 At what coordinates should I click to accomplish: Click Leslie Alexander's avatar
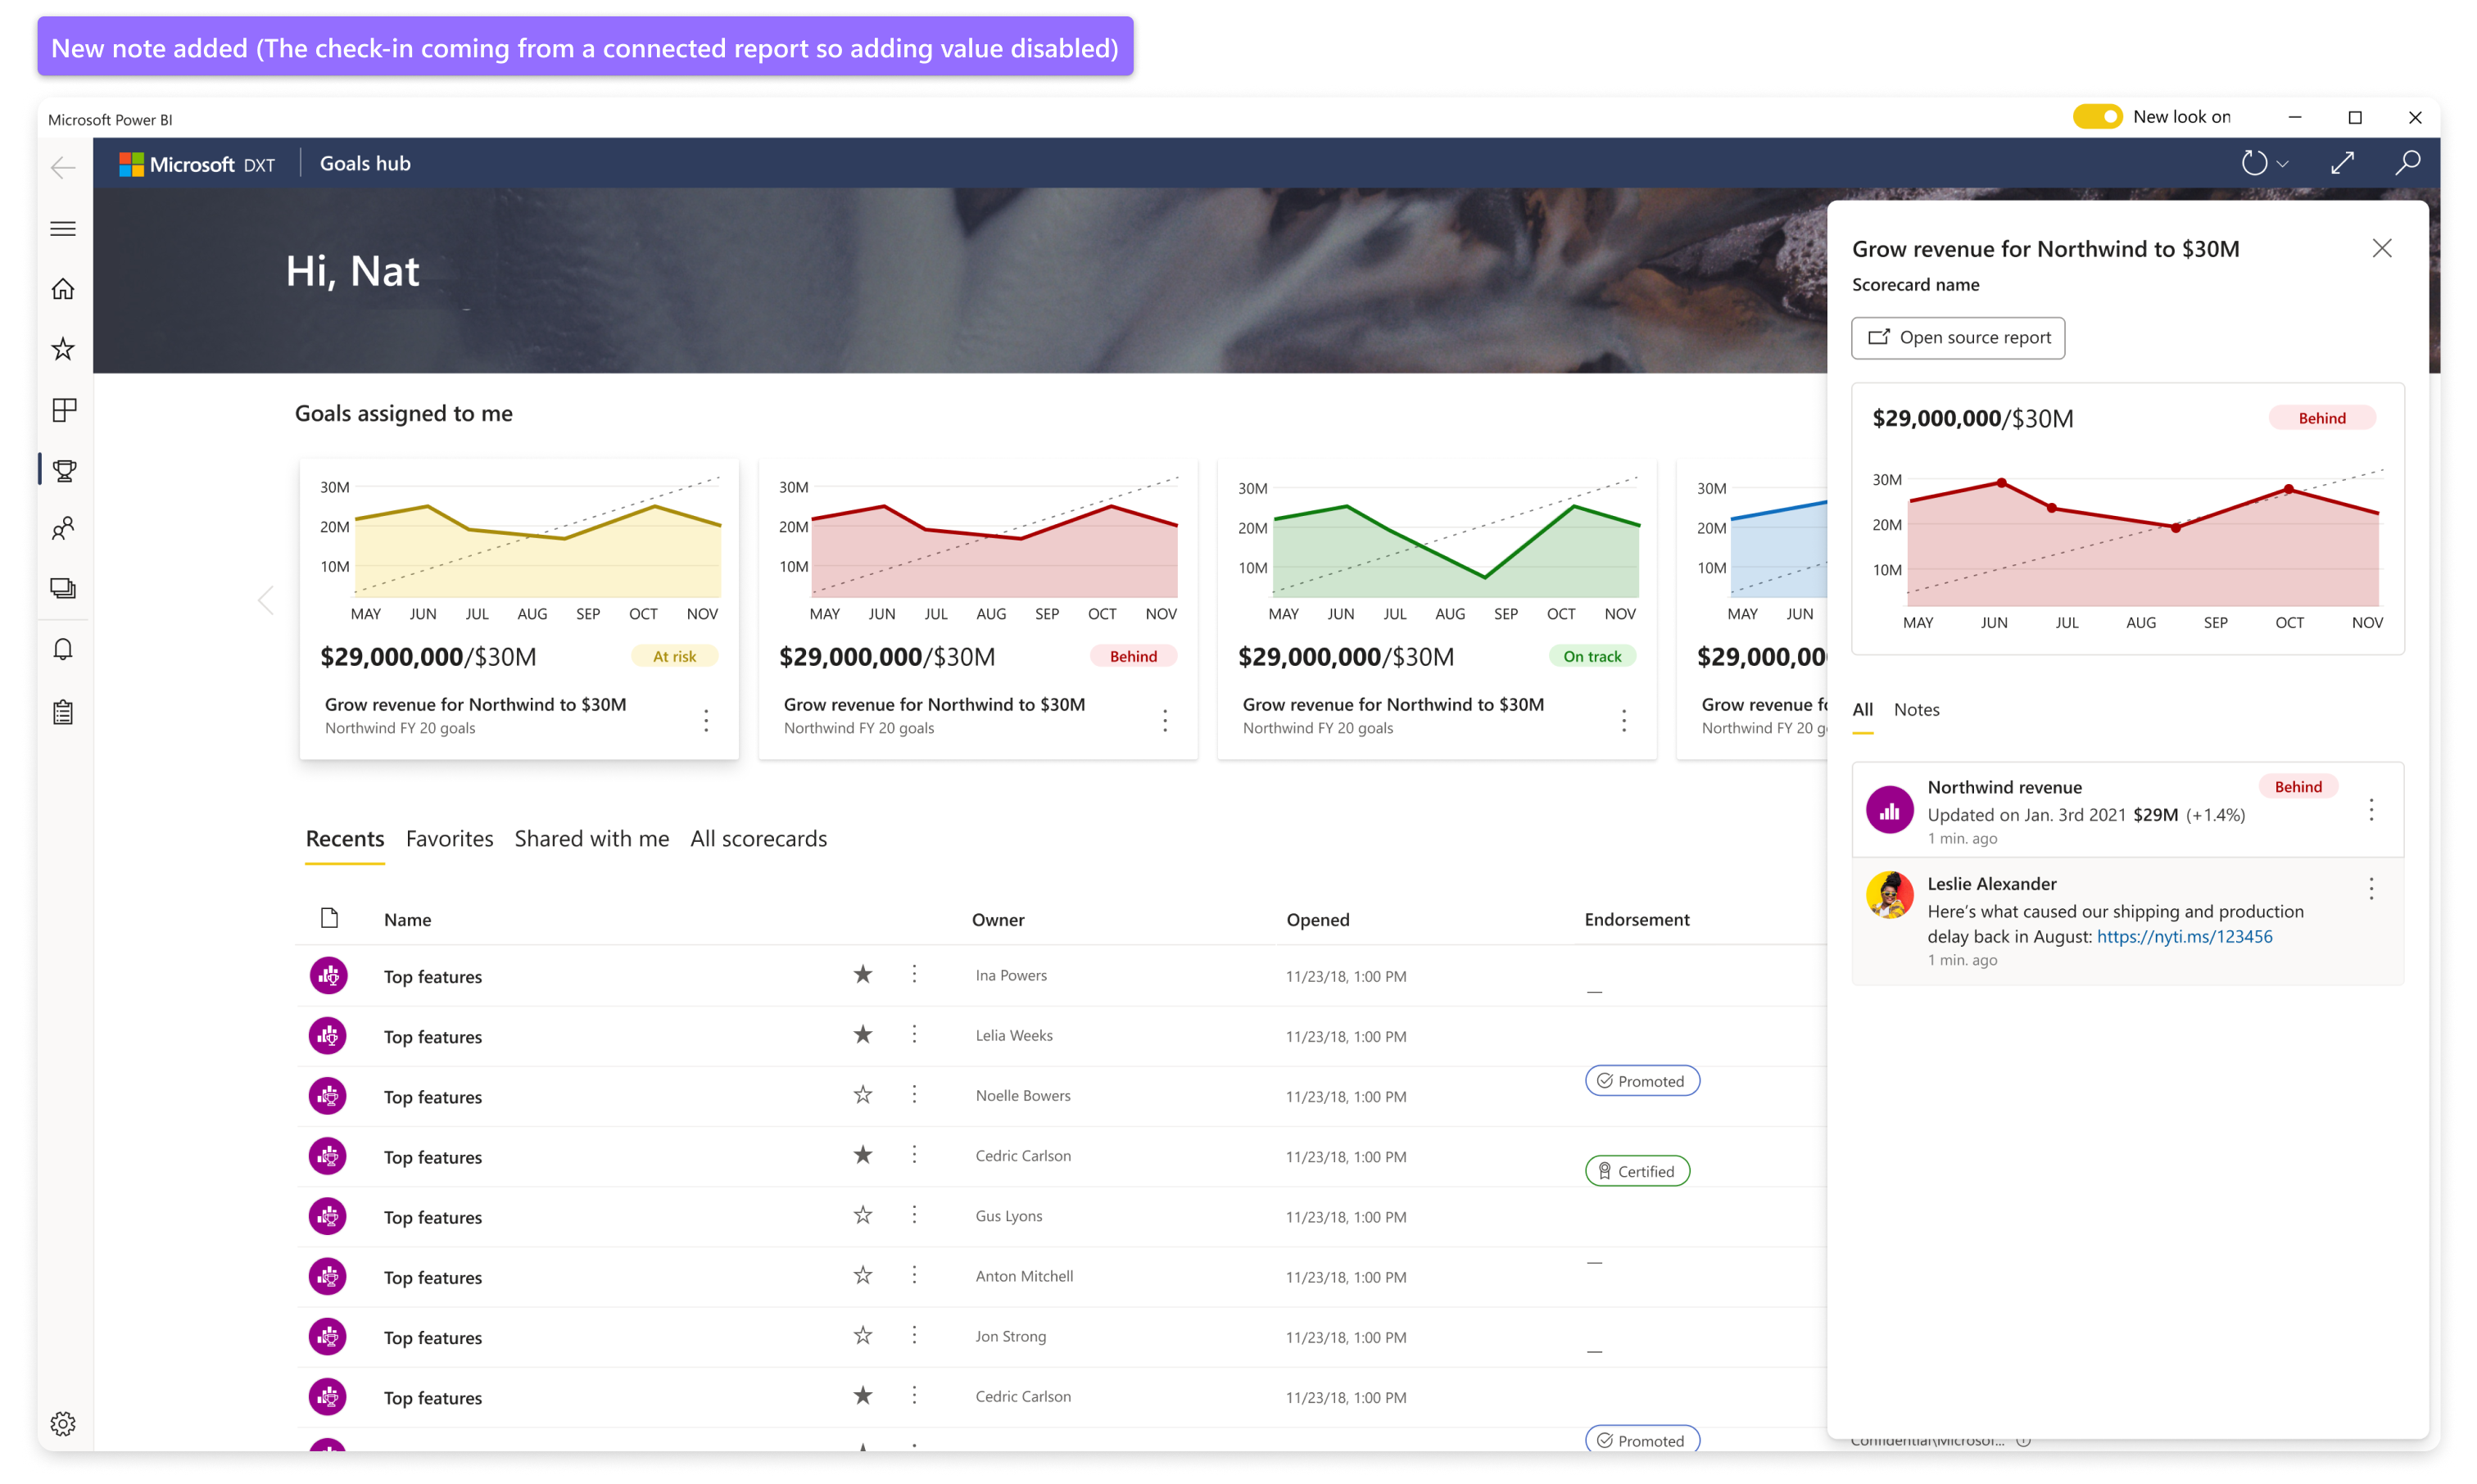(1889, 894)
